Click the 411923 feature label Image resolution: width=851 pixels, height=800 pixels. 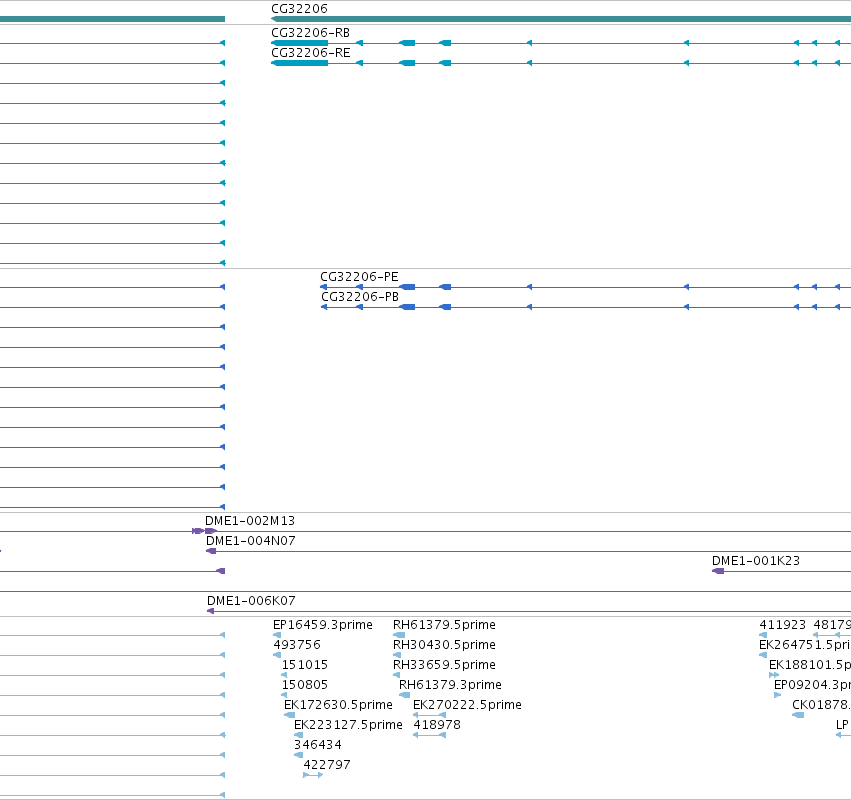click(x=783, y=625)
